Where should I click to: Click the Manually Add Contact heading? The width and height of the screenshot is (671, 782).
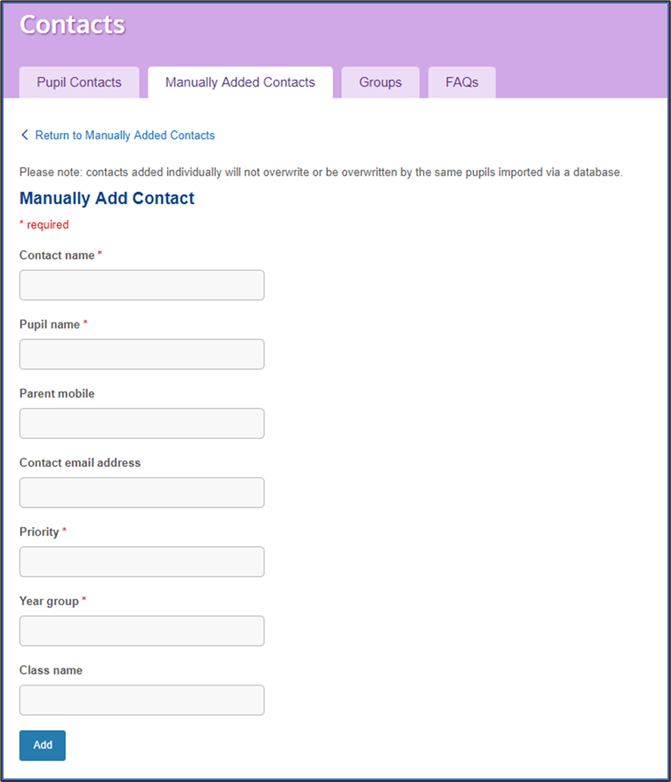pyautogui.click(x=107, y=198)
